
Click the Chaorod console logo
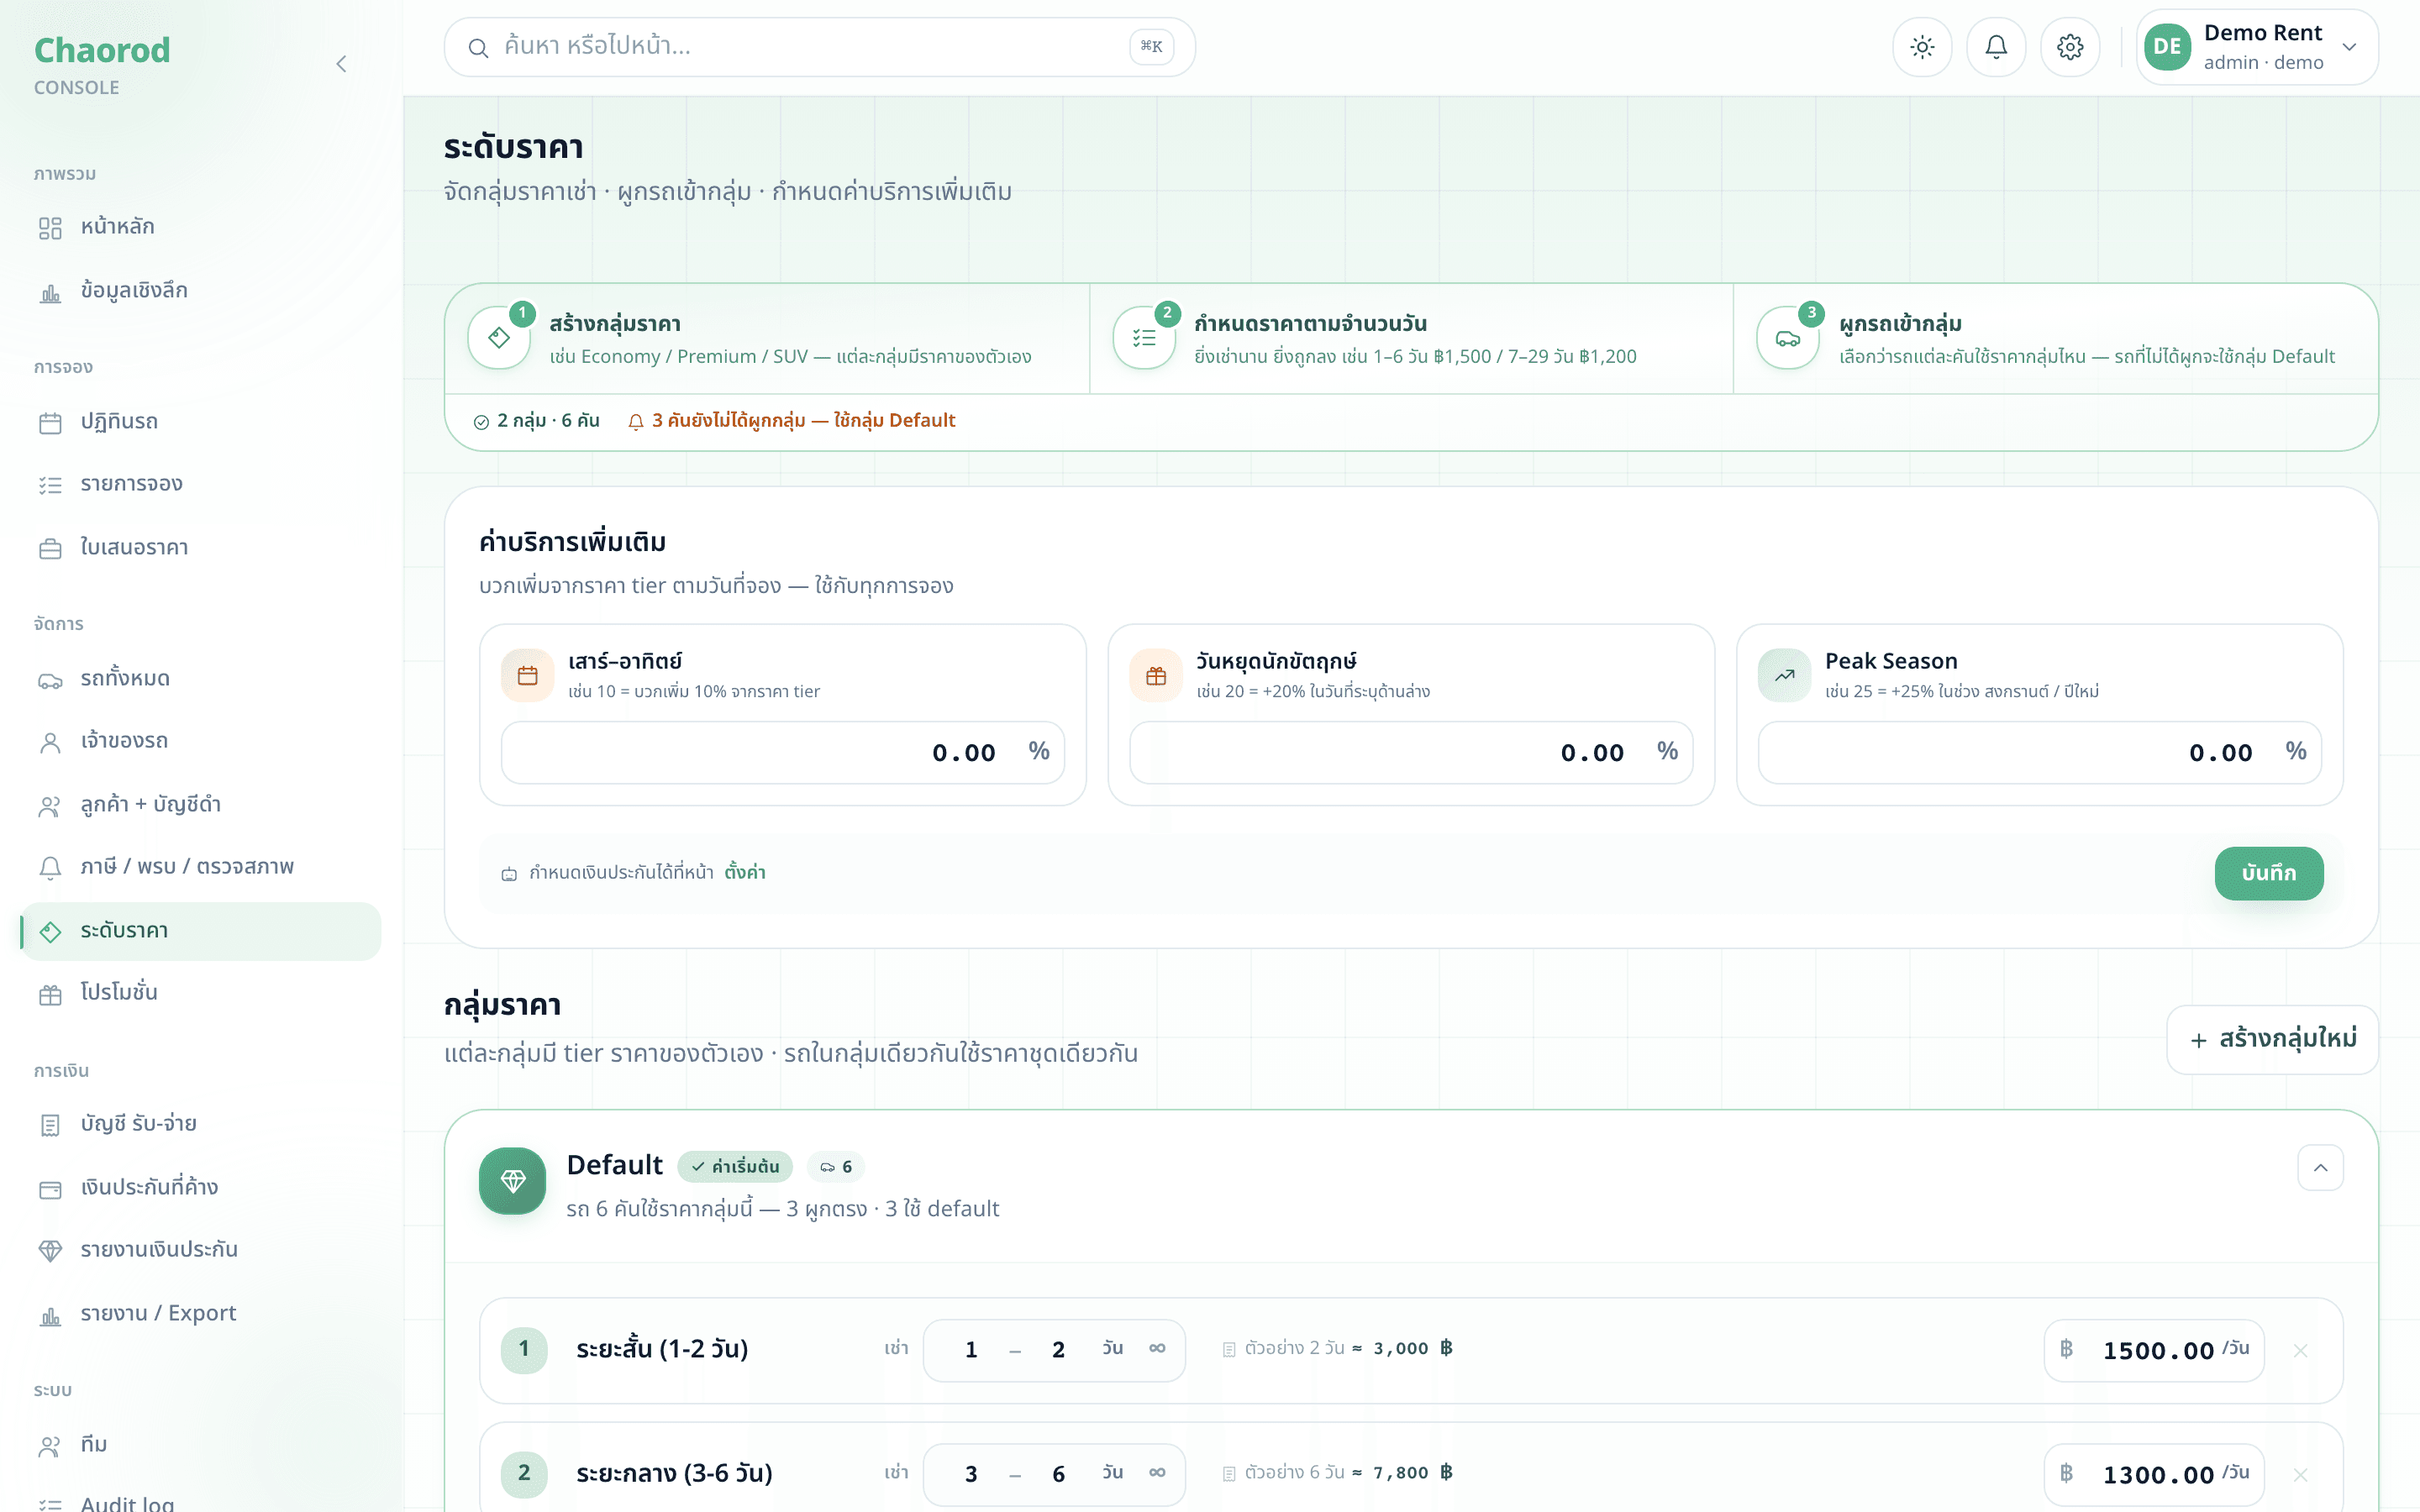pos(102,65)
